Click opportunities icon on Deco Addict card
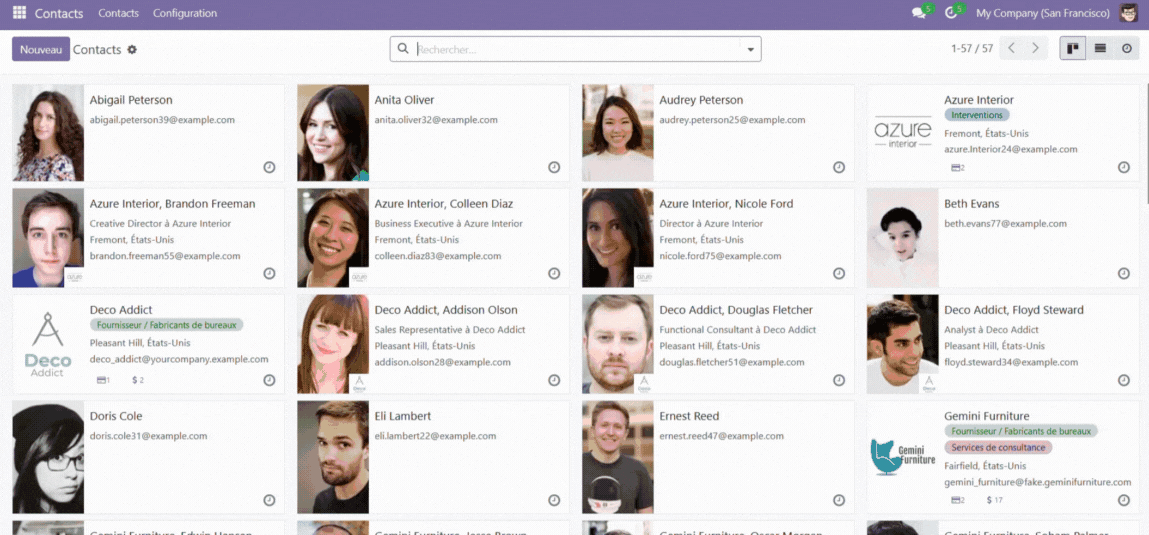The width and height of the screenshot is (1149, 535). click(x=103, y=380)
